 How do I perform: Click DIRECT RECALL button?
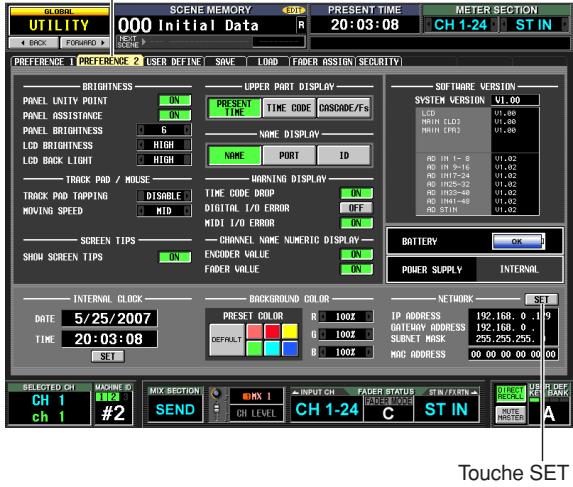[511, 393]
